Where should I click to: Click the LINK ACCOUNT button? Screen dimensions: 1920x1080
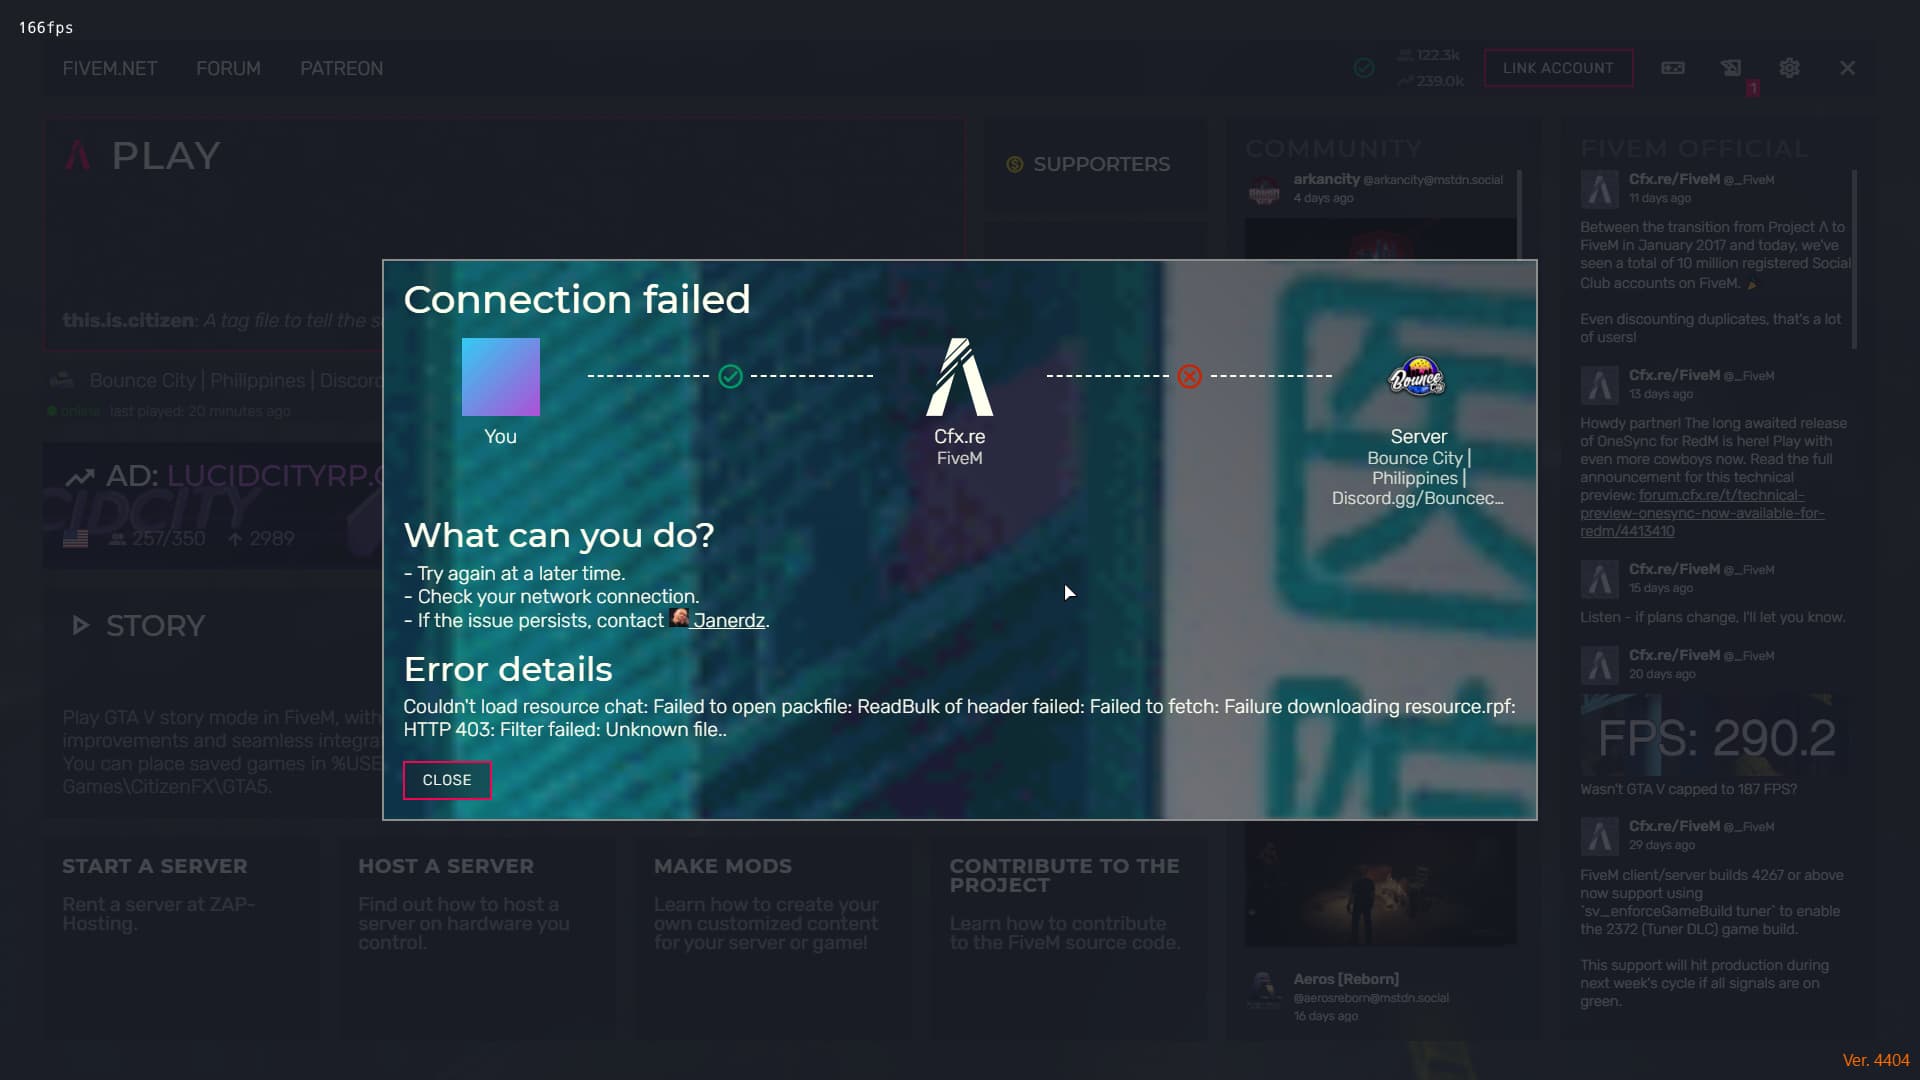(1558, 68)
